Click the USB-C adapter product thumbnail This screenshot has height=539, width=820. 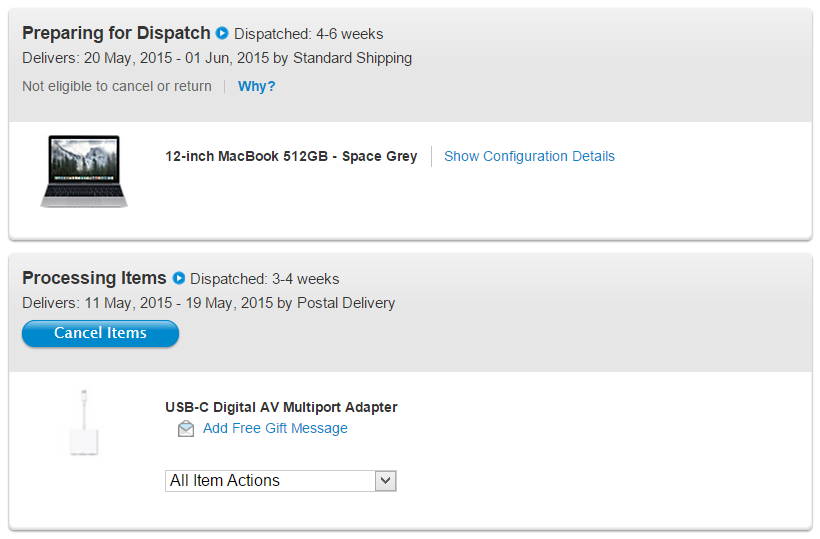(x=84, y=422)
